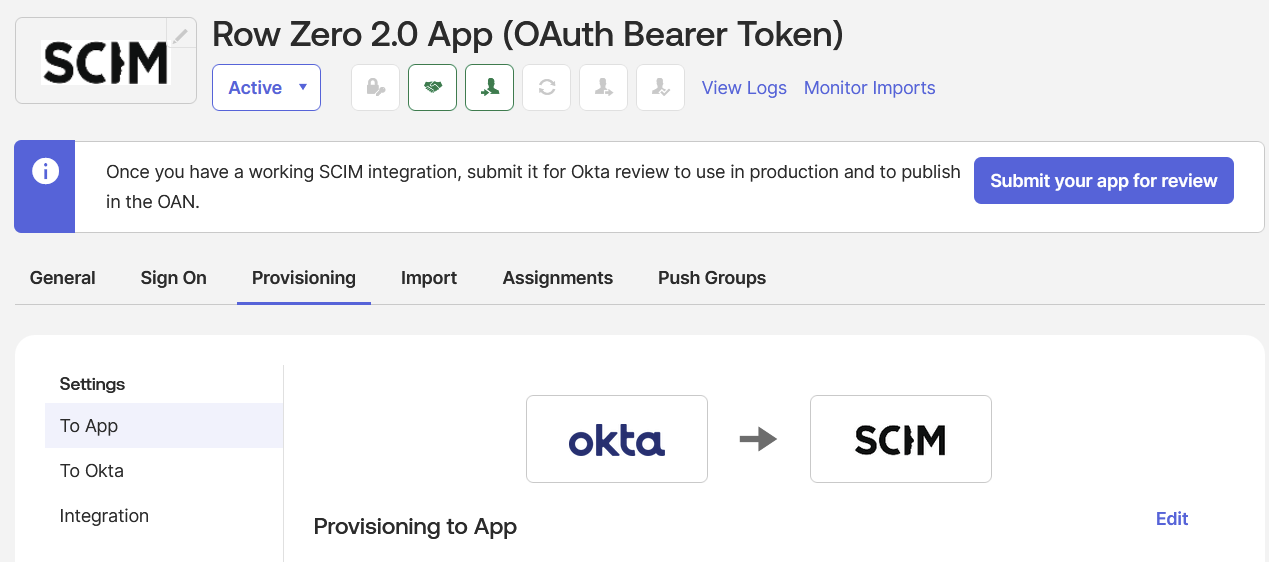Click the green handshake icon
This screenshot has width=1269, height=562.
433,88
